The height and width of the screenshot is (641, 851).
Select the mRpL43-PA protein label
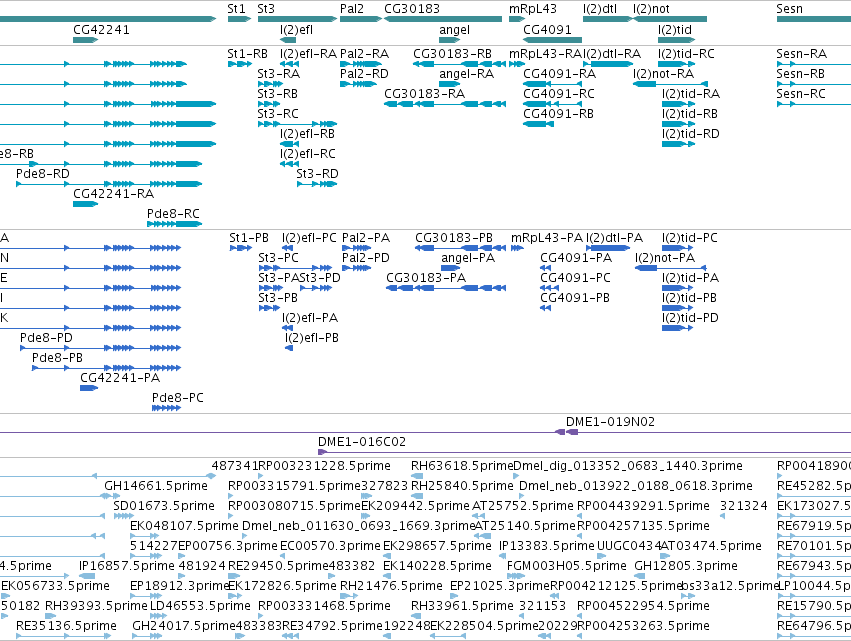pyautogui.click(x=547, y=238)
